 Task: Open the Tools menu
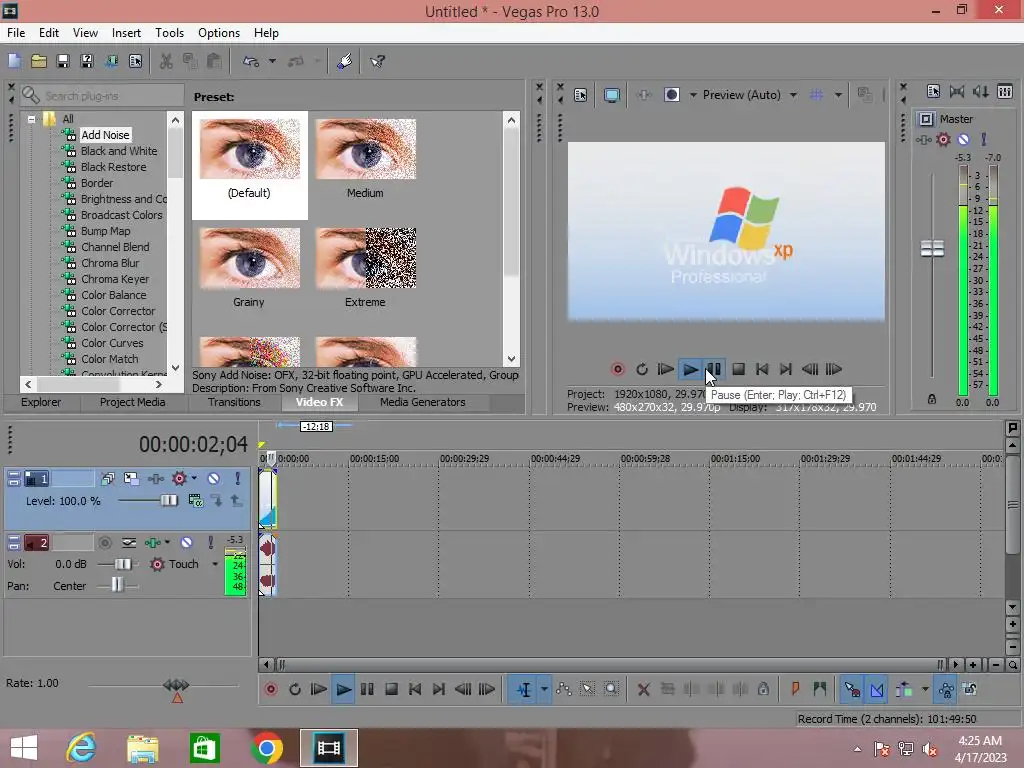[169, 33]
